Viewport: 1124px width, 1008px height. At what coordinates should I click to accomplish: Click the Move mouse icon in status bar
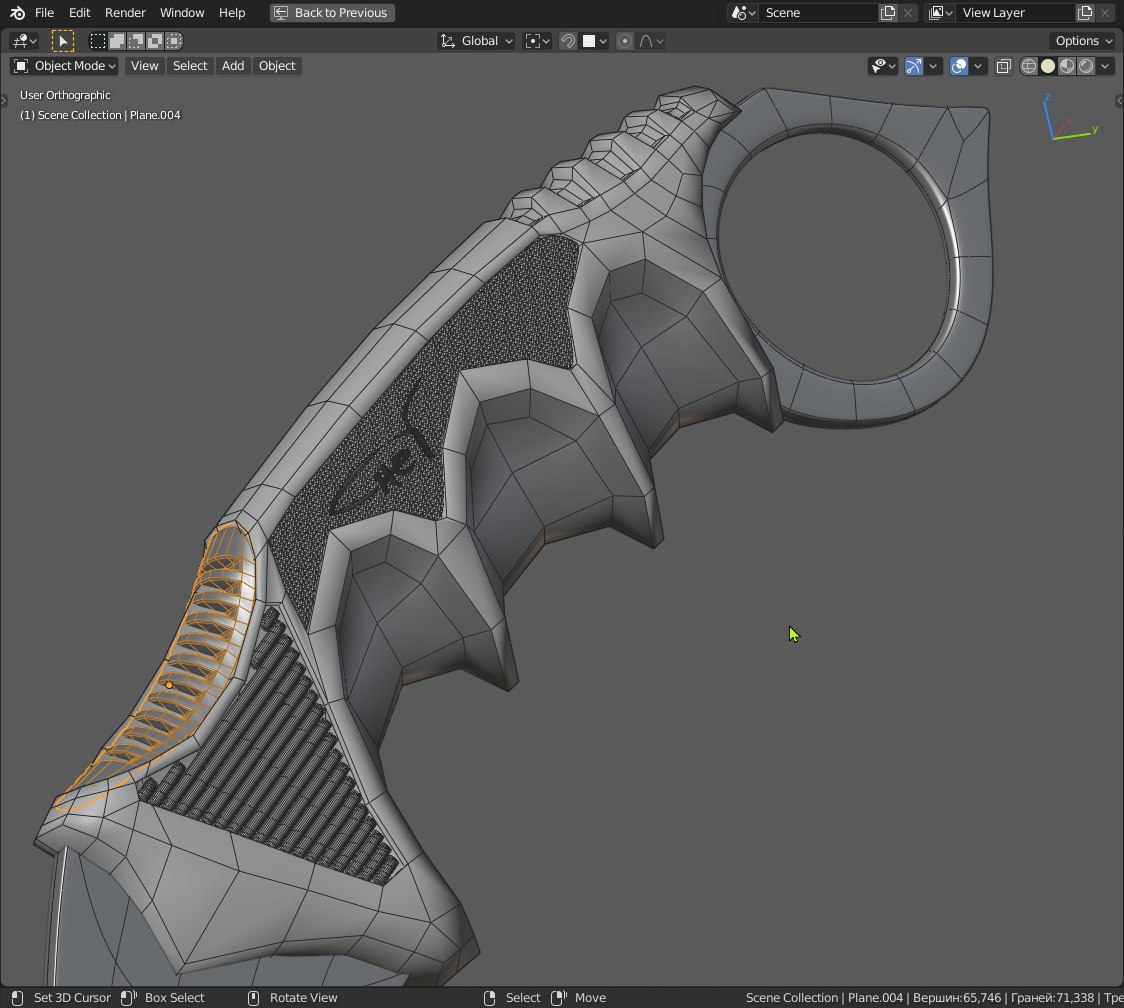click(558, 998)
